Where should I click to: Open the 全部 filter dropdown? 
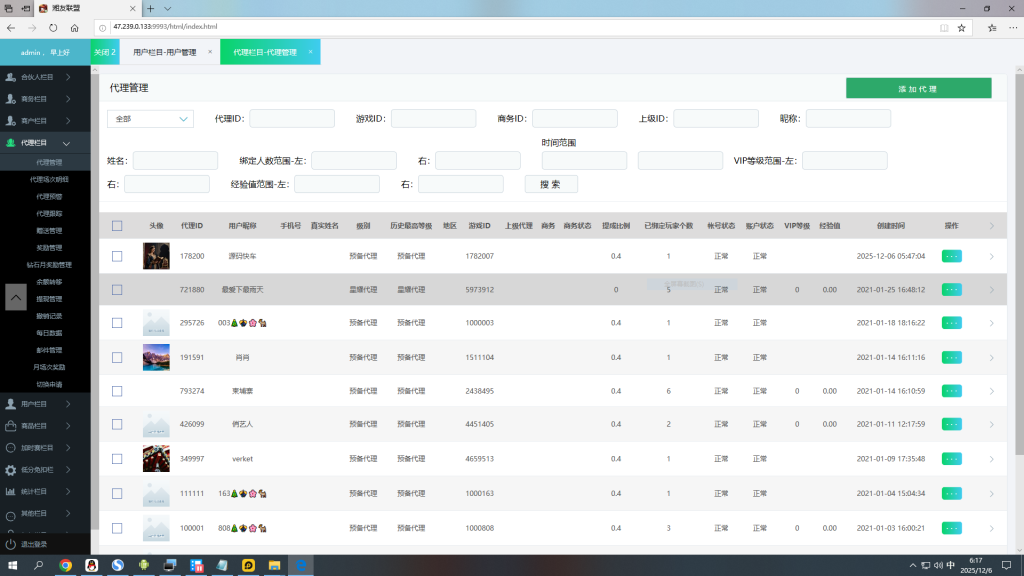[150, 119]
